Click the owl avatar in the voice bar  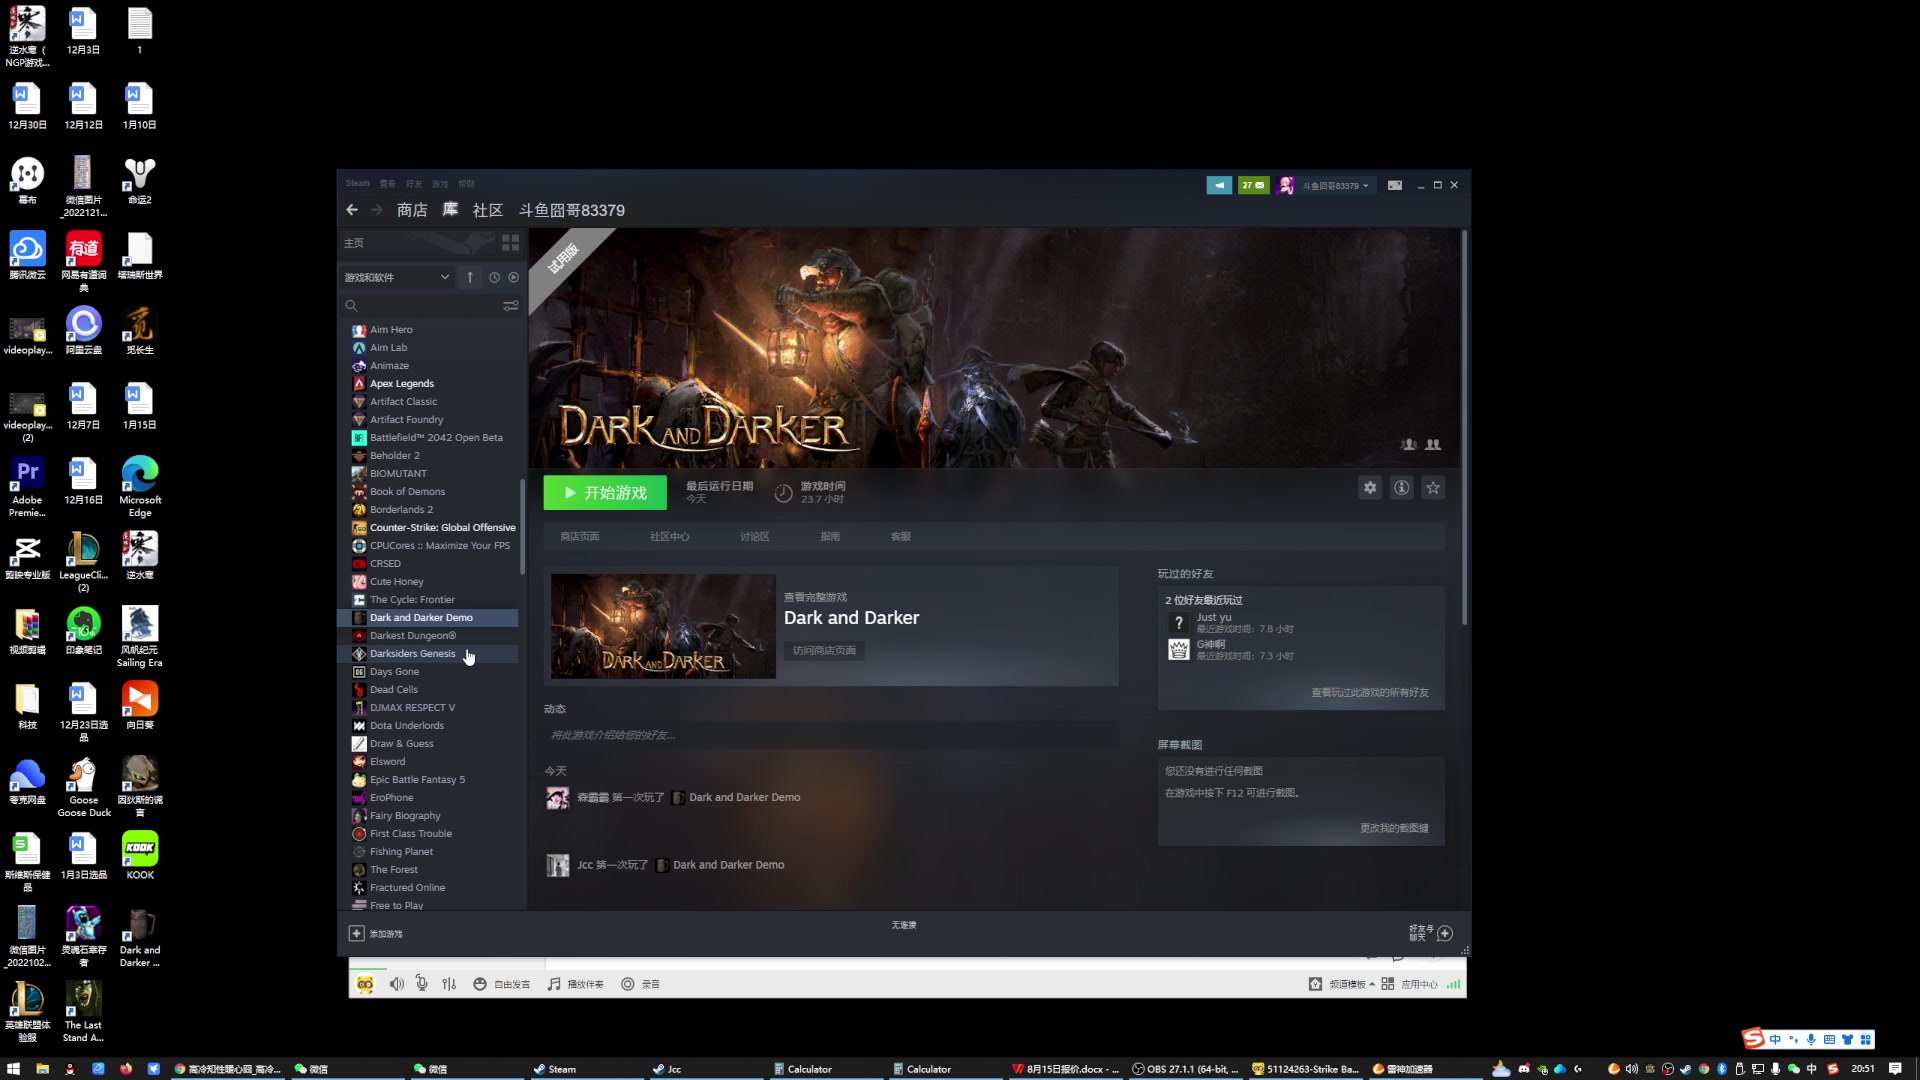365,984
